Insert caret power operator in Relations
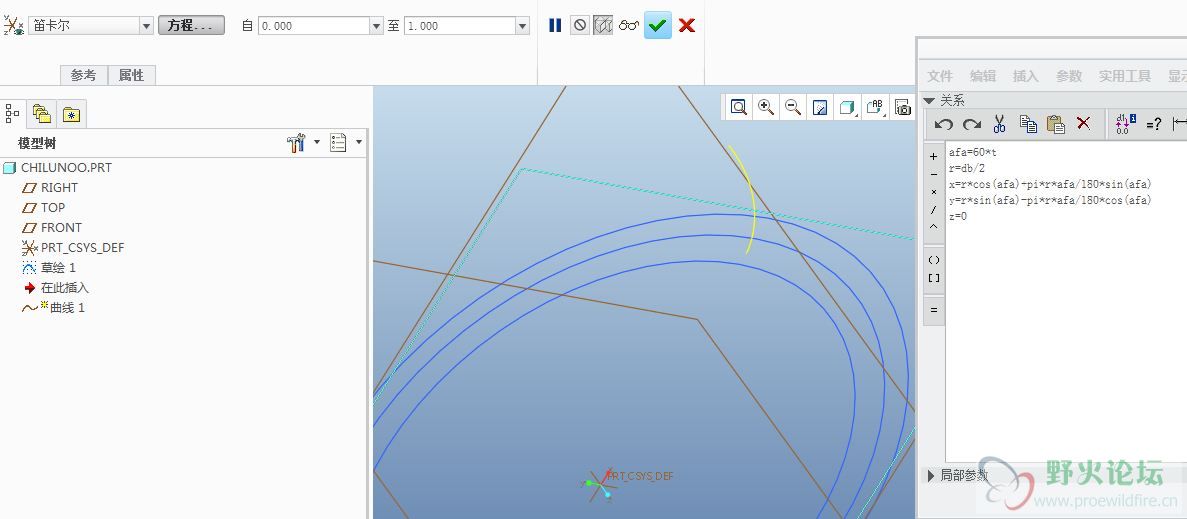The image size is (1187, 519). (934, 226)
